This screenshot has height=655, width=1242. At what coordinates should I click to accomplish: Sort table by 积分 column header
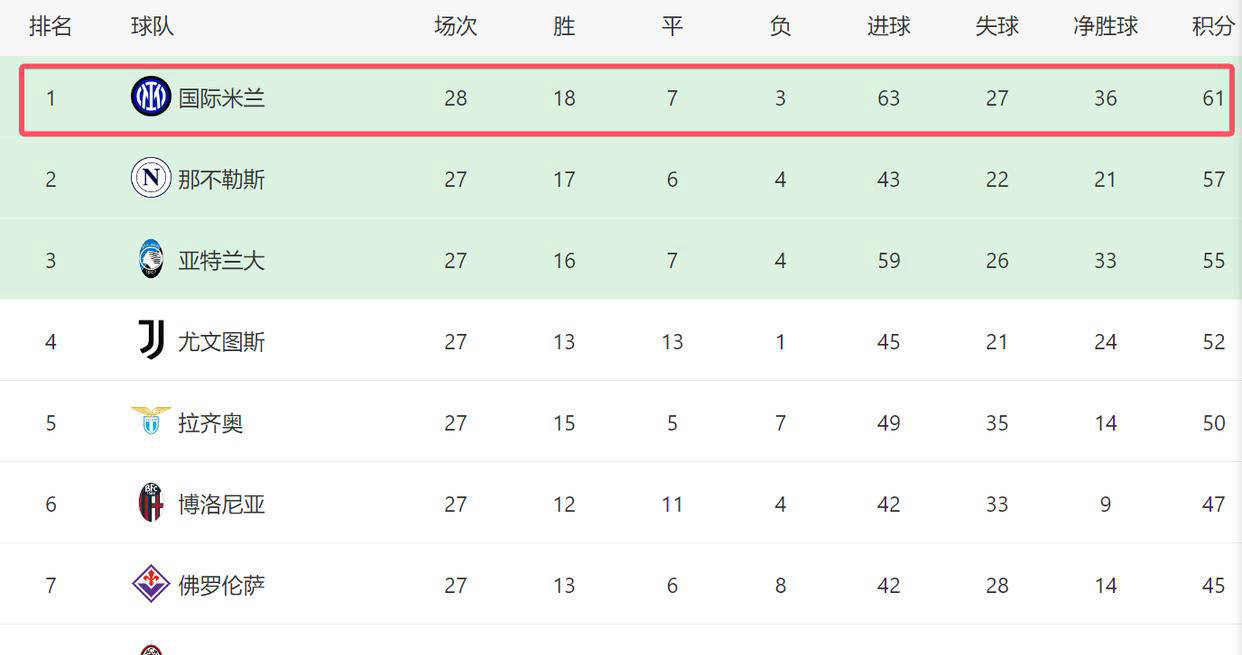coord(1214,26)
